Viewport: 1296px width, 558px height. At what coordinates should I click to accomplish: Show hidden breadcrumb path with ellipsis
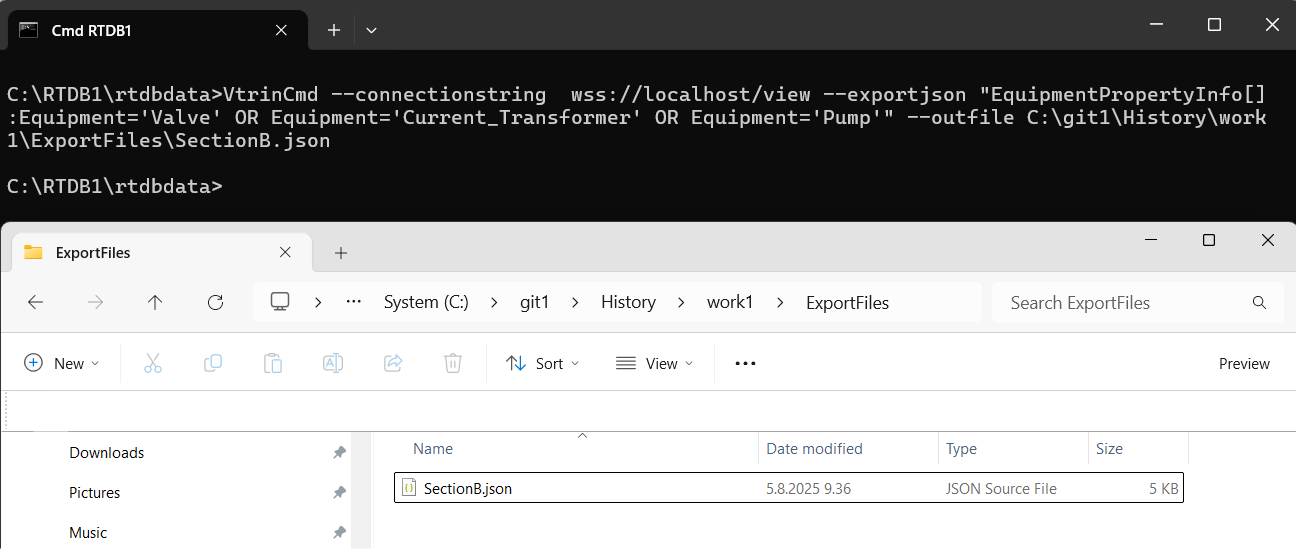pos(353,302)
